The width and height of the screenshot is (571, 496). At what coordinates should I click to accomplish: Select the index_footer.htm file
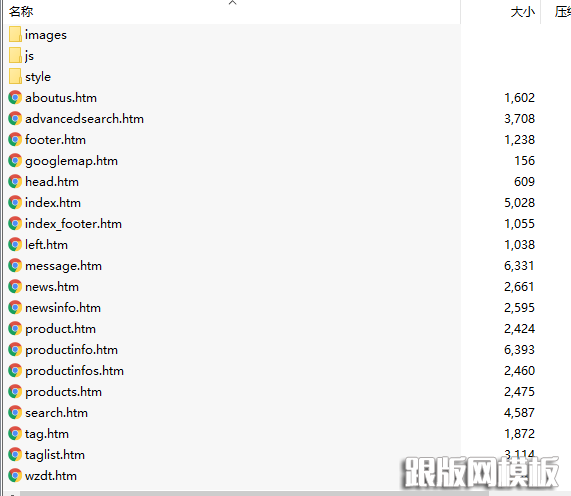[x=74, y=224]
